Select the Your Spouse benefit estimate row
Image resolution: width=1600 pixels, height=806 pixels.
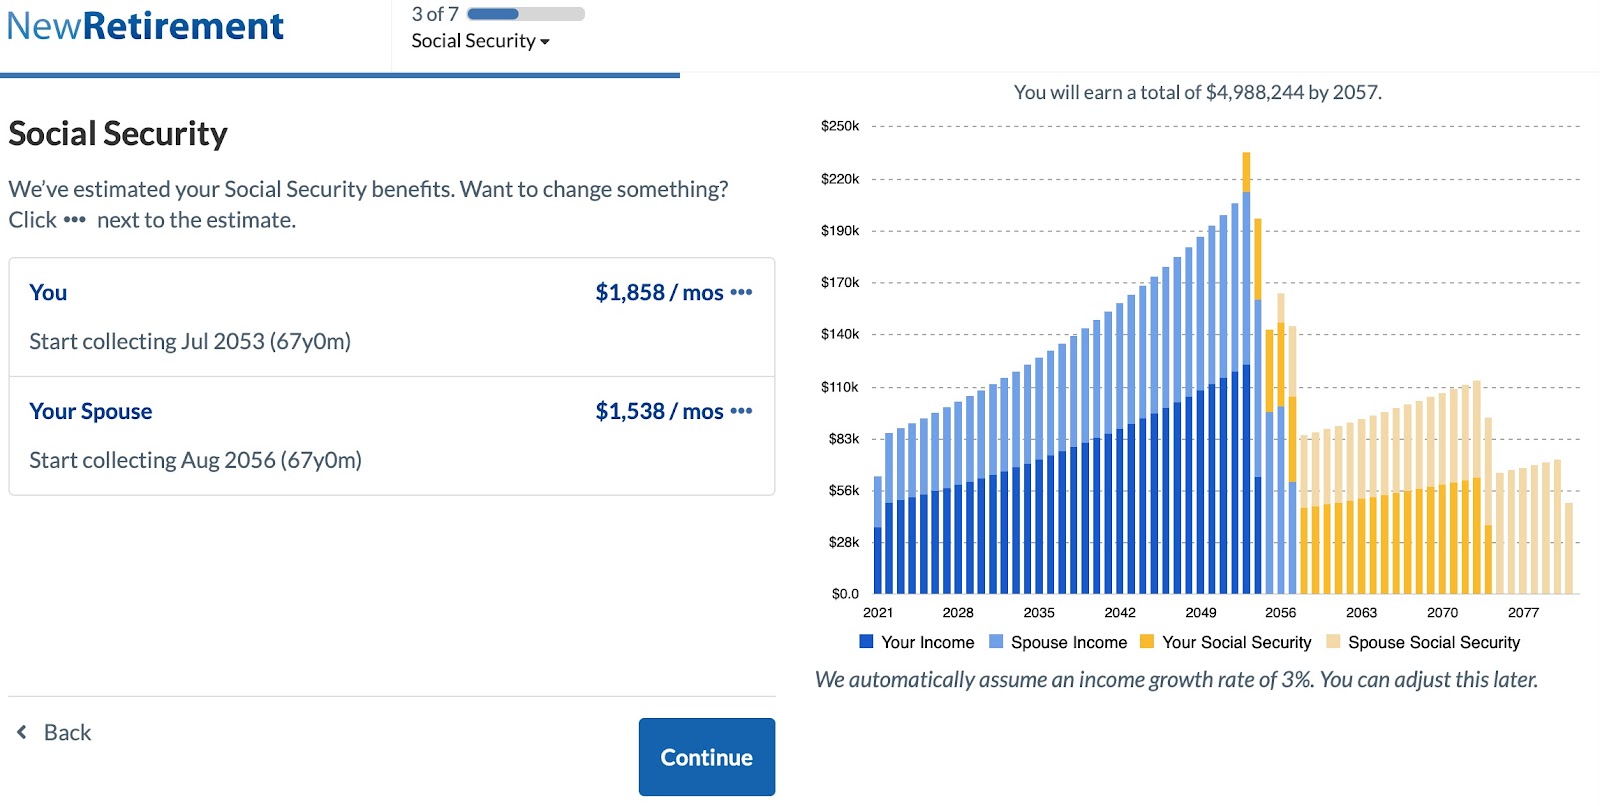click(391, 436)
